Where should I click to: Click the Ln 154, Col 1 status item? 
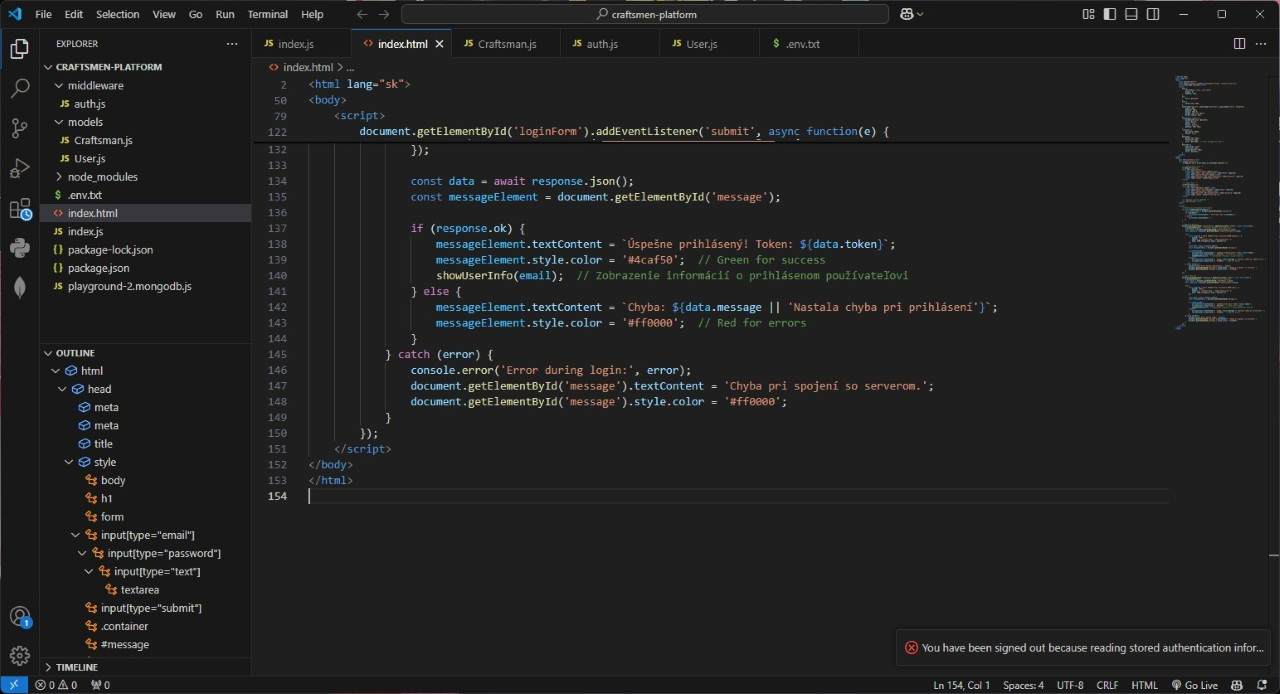961,685
